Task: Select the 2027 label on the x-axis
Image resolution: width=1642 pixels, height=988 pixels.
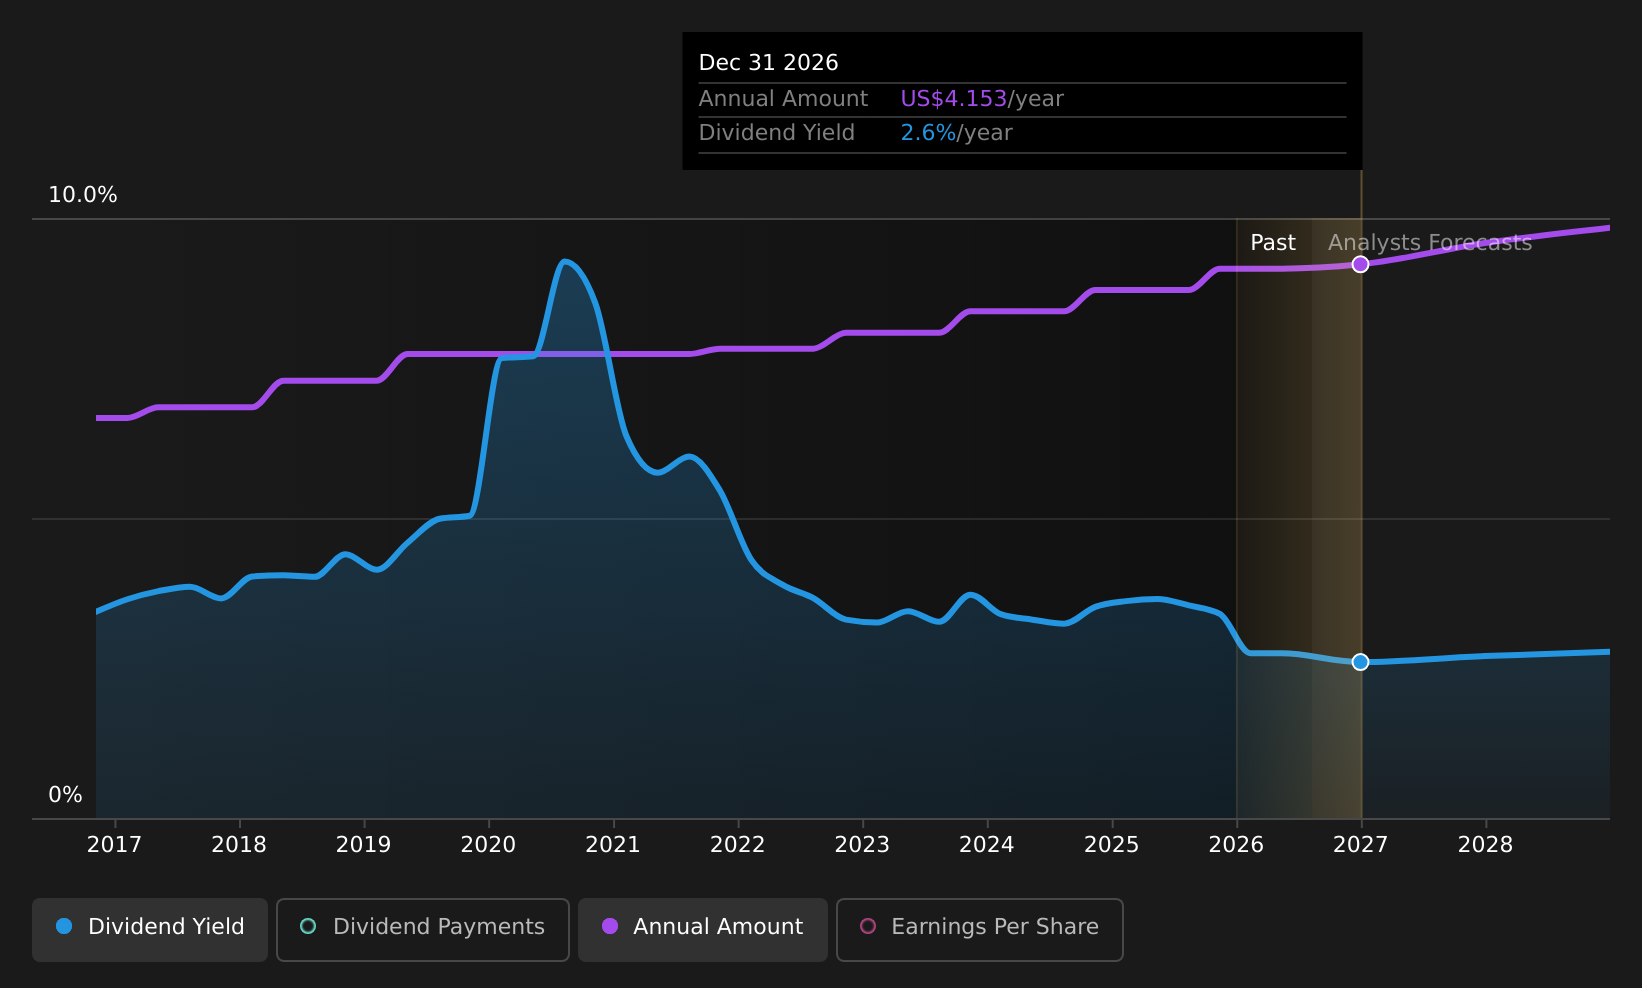Action: click(1361, 845)
